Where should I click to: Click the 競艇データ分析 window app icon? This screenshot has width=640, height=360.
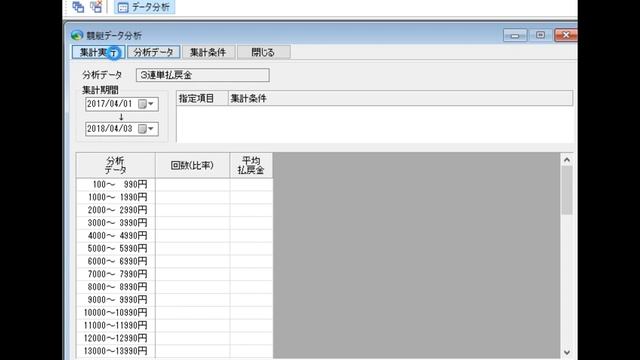77,36
